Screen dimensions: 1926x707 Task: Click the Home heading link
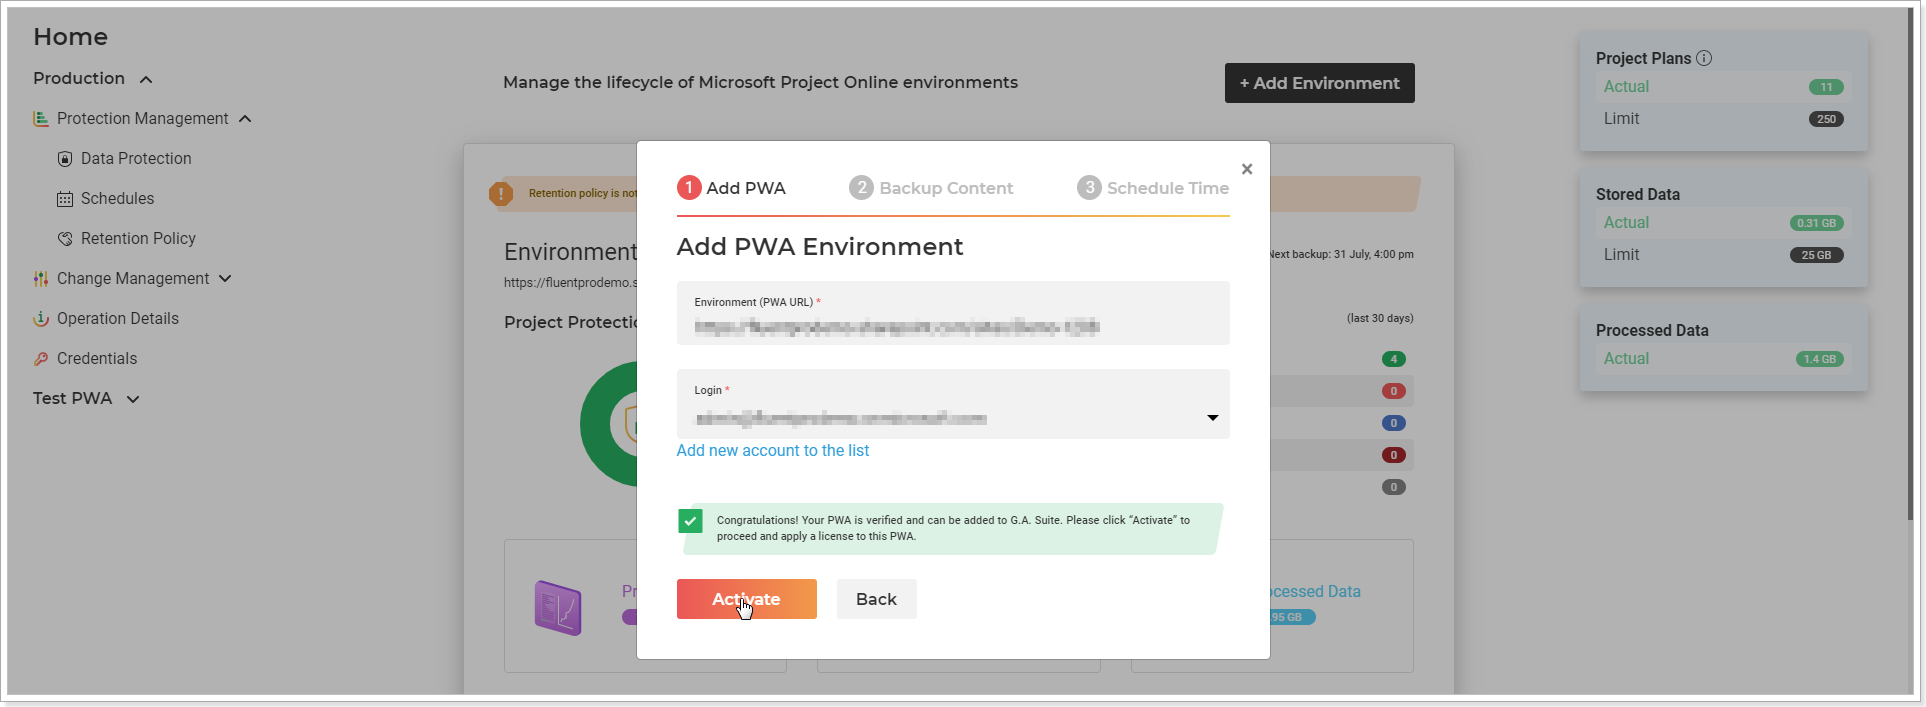pos(70,37)
